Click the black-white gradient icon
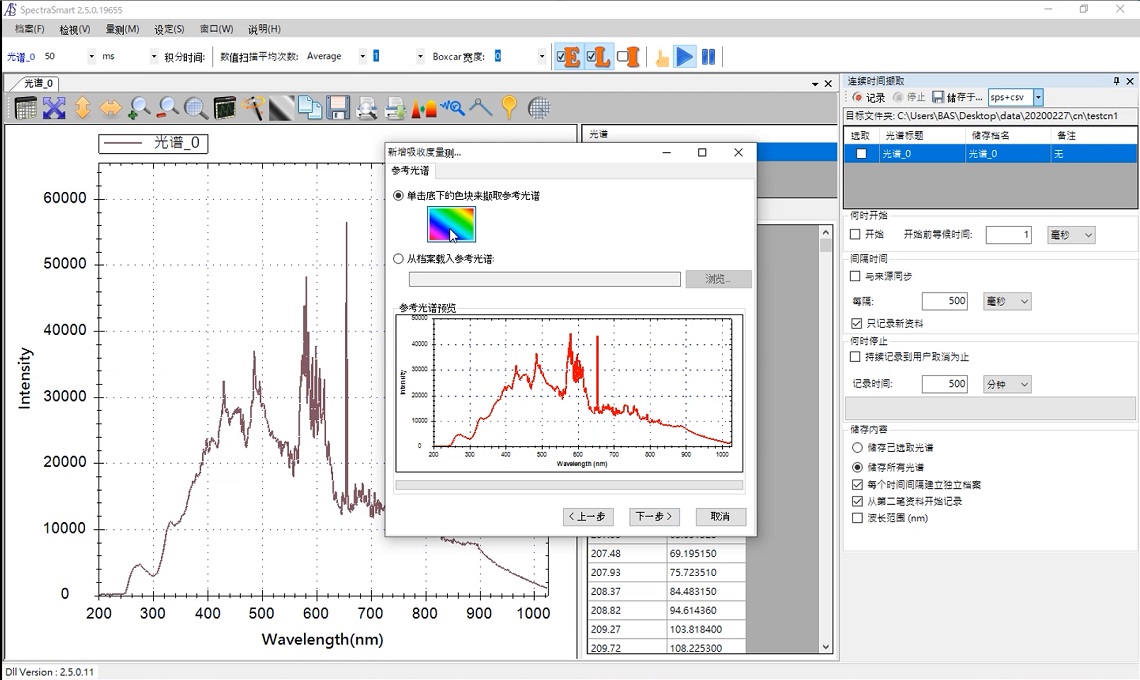The image size is (1140, 680). tap(281, 108)
